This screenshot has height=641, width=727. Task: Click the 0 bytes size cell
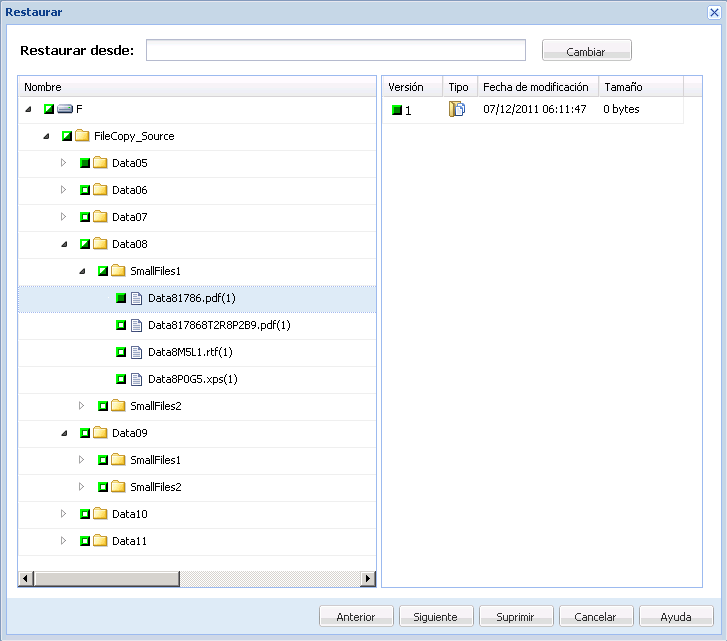point(621,109)
